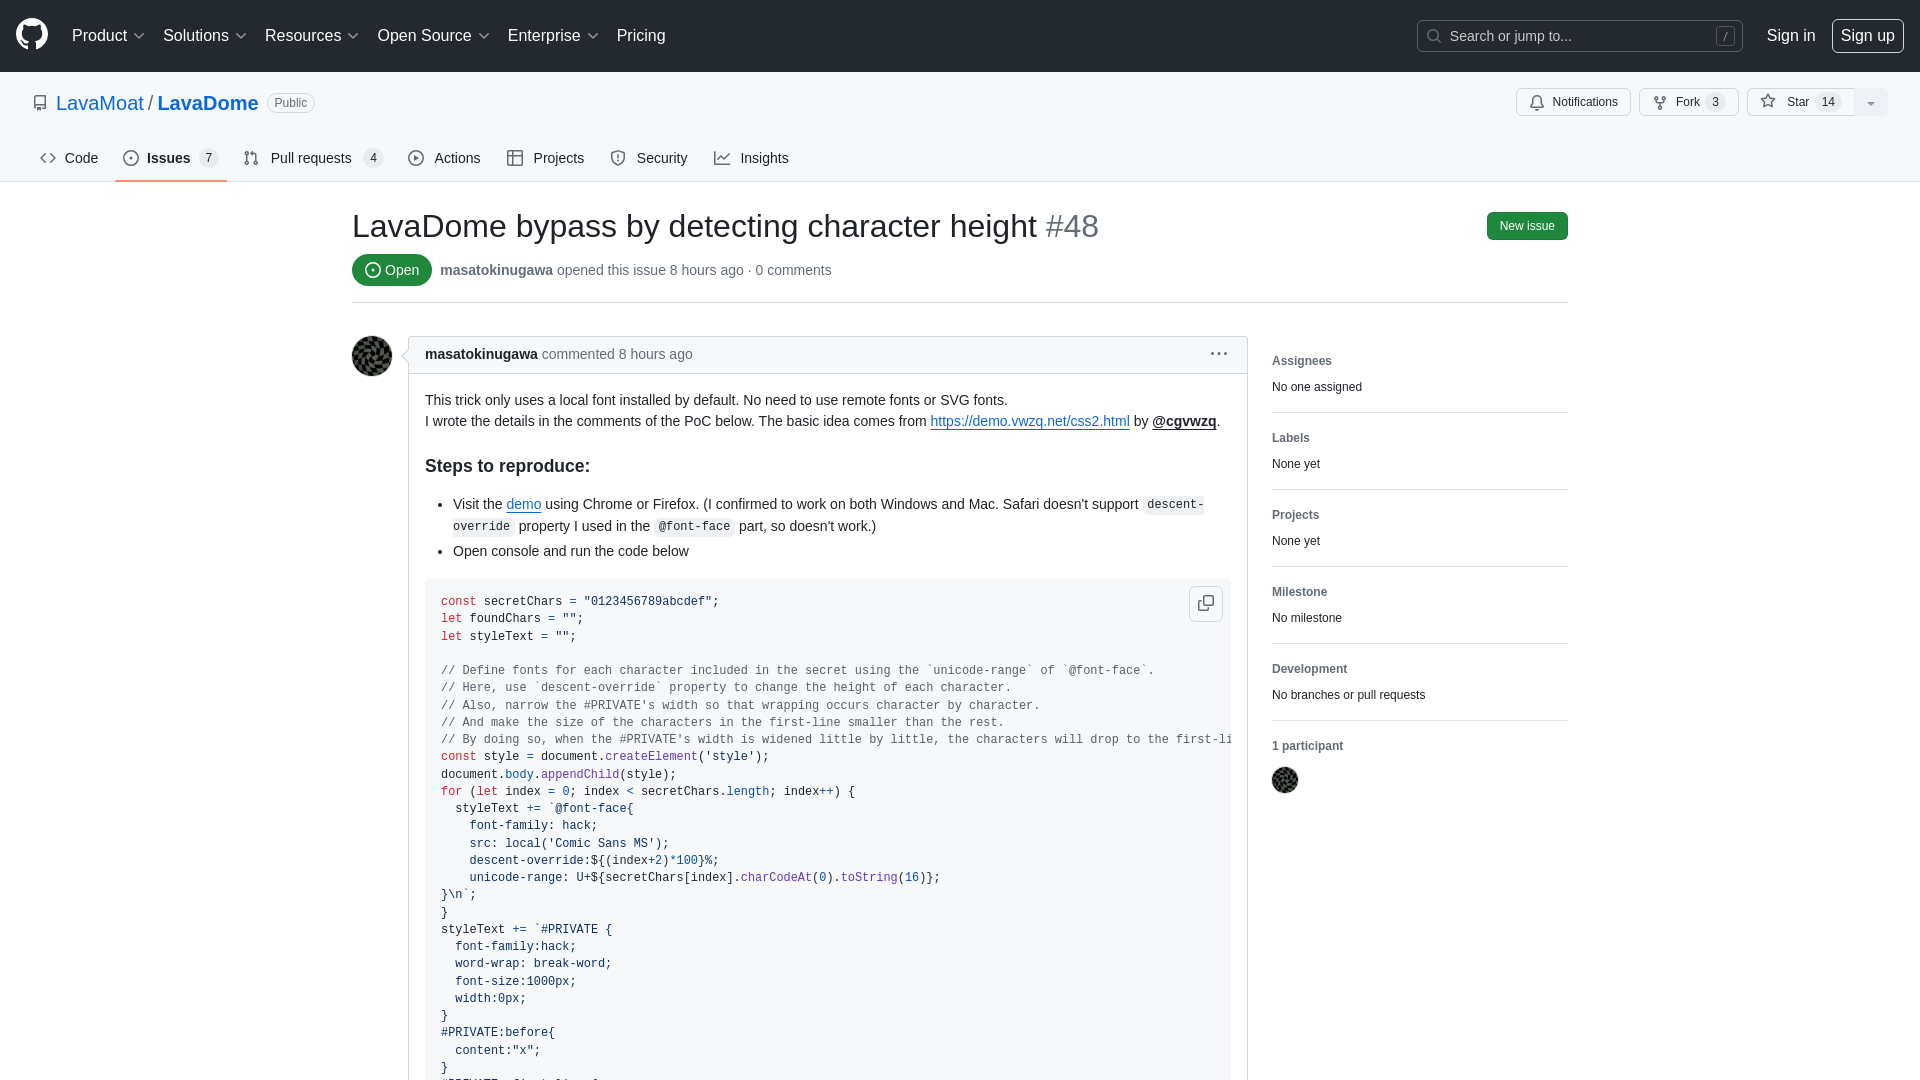Open the LavaMoat owner link

click(x=100, y=103)
